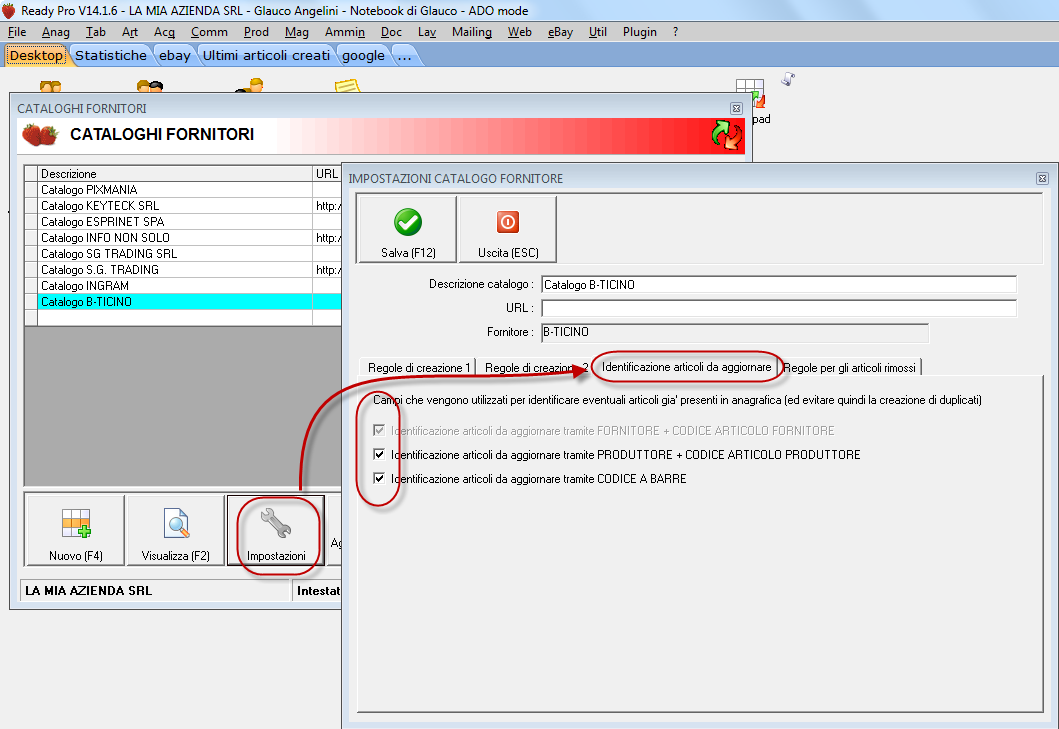
Task: Open the eBay menu
Action: 560,32
